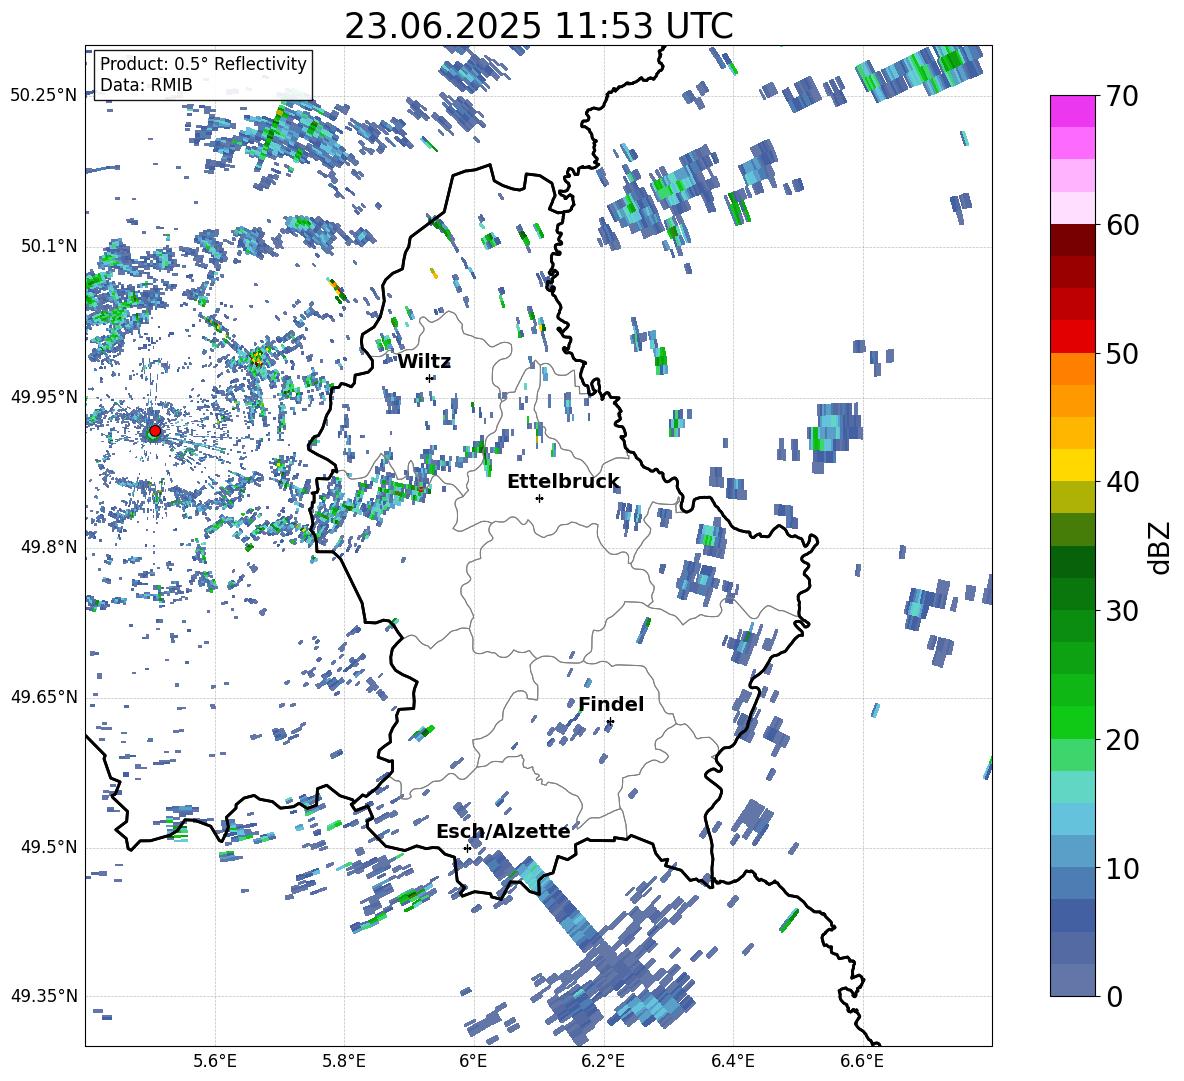Click the 10 colorbar tick label
Screen dimensions: 1184x1081
(1122, 868)
